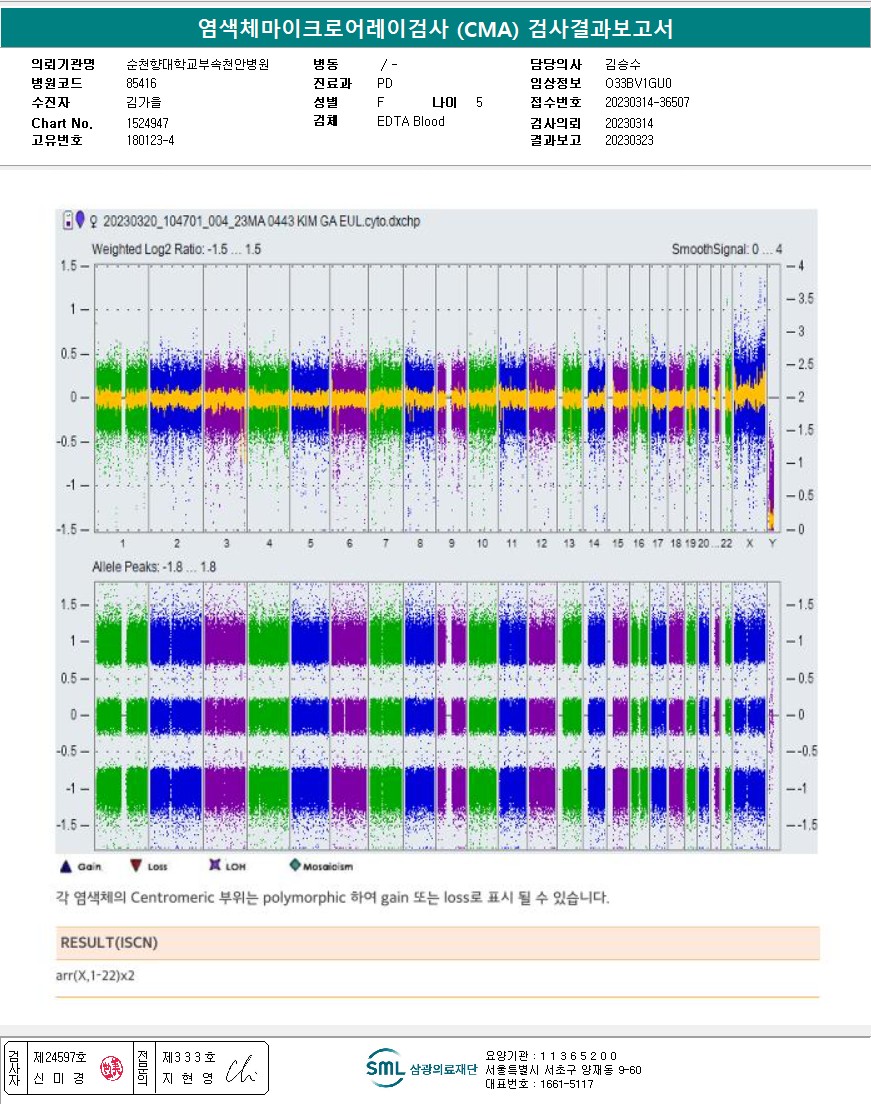Click the Allele Peaks scatter plot
This screenshot has width=871, height=1105.
click(437, 715)
